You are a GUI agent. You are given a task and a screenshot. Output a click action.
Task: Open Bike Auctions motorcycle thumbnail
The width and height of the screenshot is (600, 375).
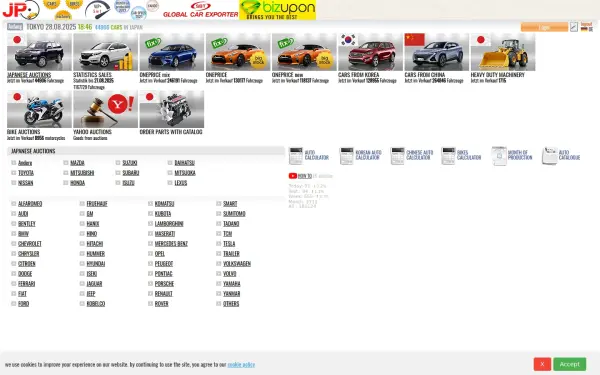[x=39, y=109]
